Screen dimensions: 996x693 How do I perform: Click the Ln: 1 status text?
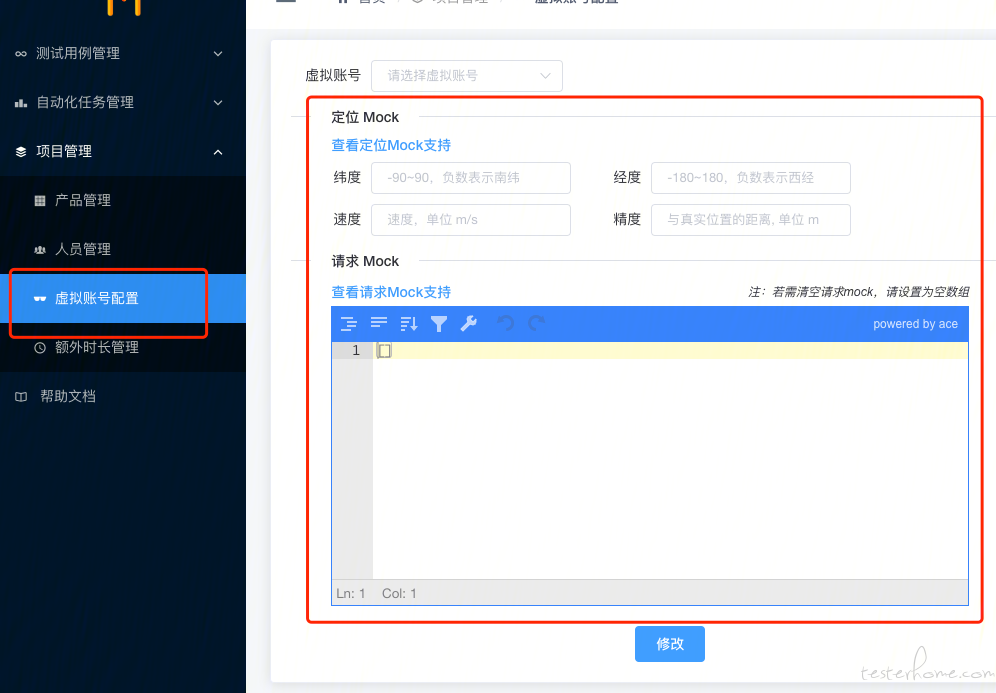click(351, 593)
